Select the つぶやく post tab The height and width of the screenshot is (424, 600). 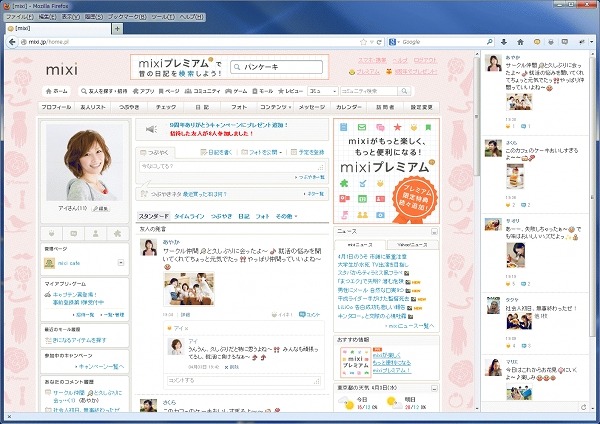155,153
